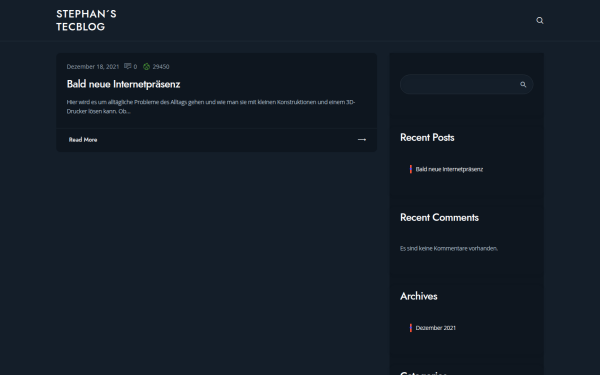This screenshot has width=600, height=375.
Task: Open Stephan's Tecblog site title
Action: [86, 20]
